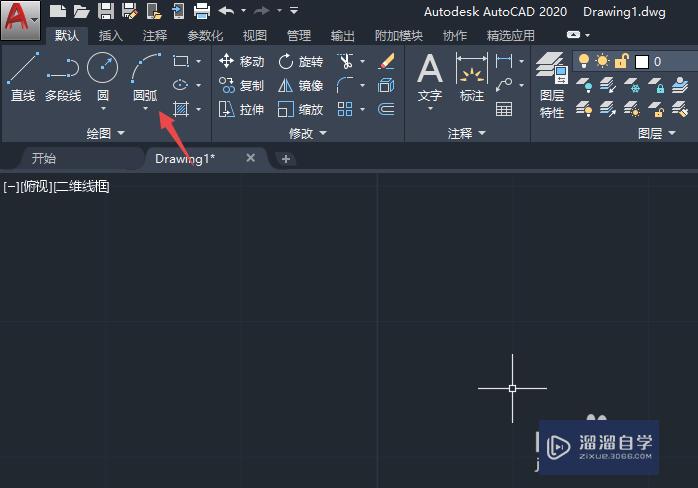698x488 pixels.
Task: Toggle layer 0 on/off lightbulb
Action: [x=584, y=61]
